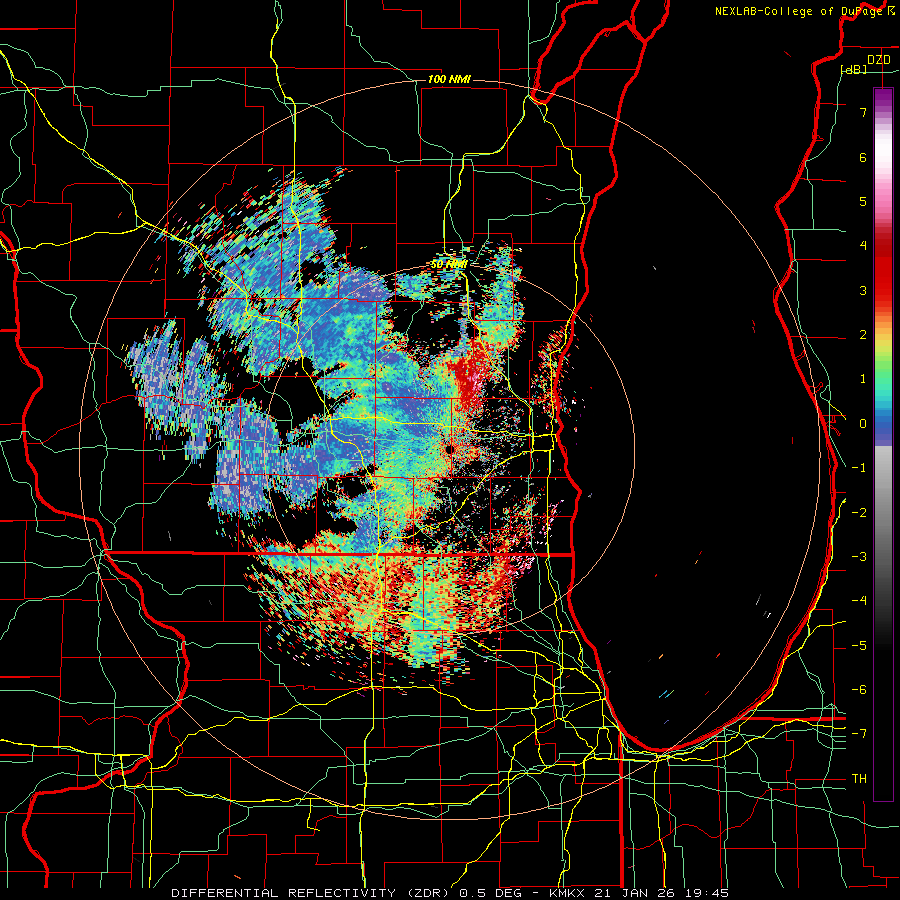
Task: Click the -7 scale label
Action: pos(859,734)
